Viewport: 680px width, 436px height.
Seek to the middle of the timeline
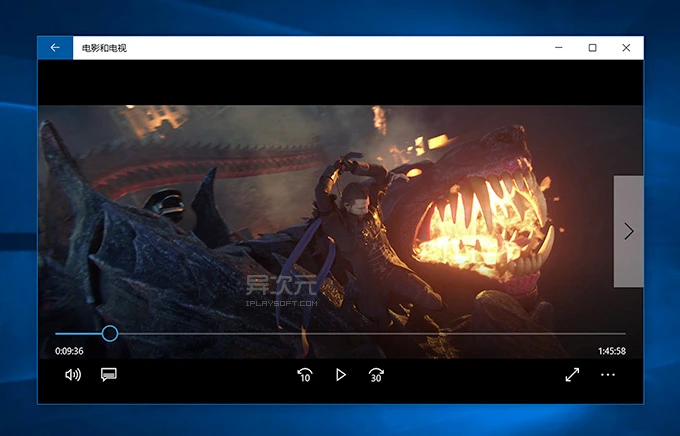tap(340, 334)
